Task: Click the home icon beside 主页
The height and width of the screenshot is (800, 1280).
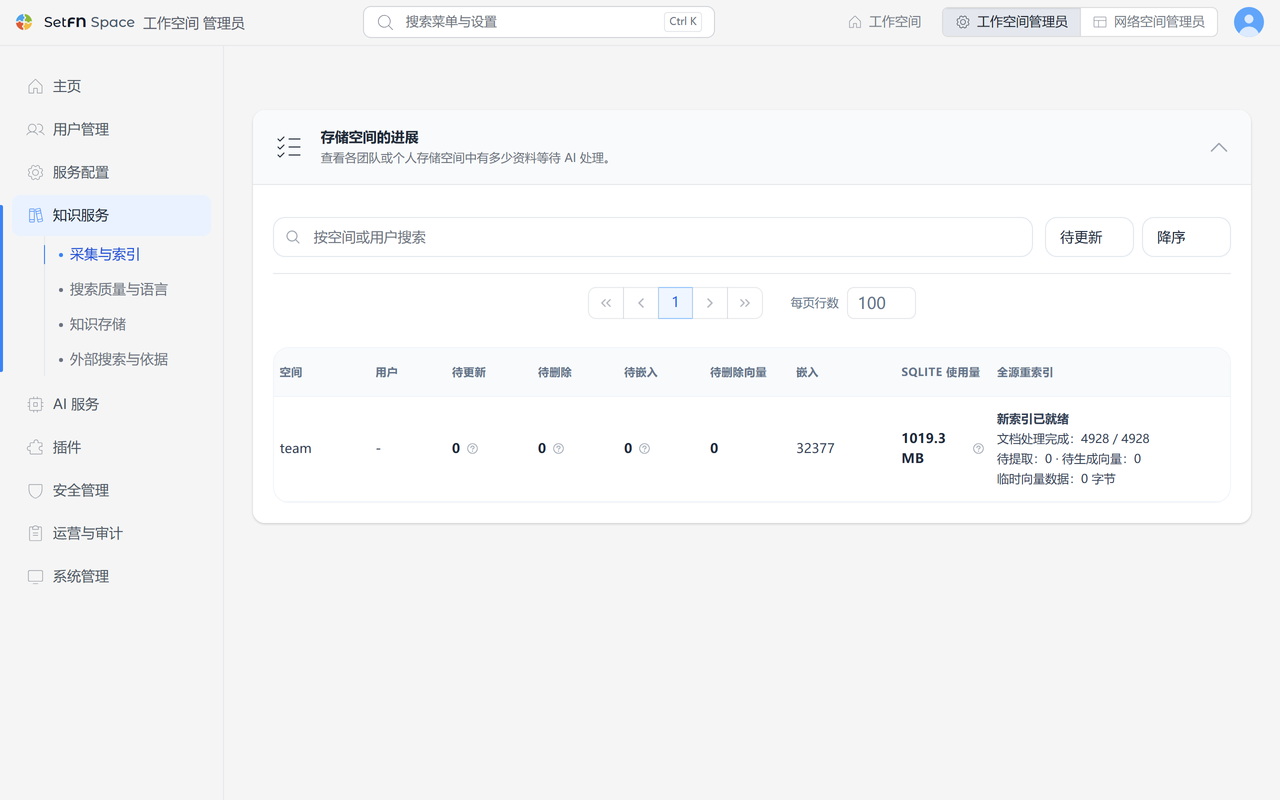Action: tap(35, 86)
